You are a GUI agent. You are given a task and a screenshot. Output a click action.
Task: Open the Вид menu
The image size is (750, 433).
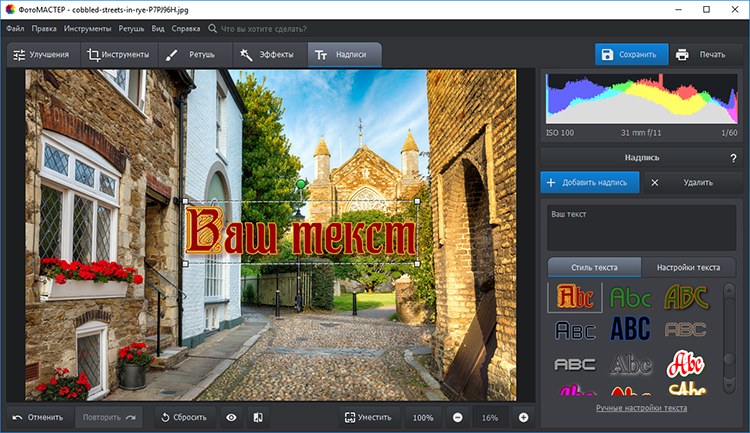[158, 29]
